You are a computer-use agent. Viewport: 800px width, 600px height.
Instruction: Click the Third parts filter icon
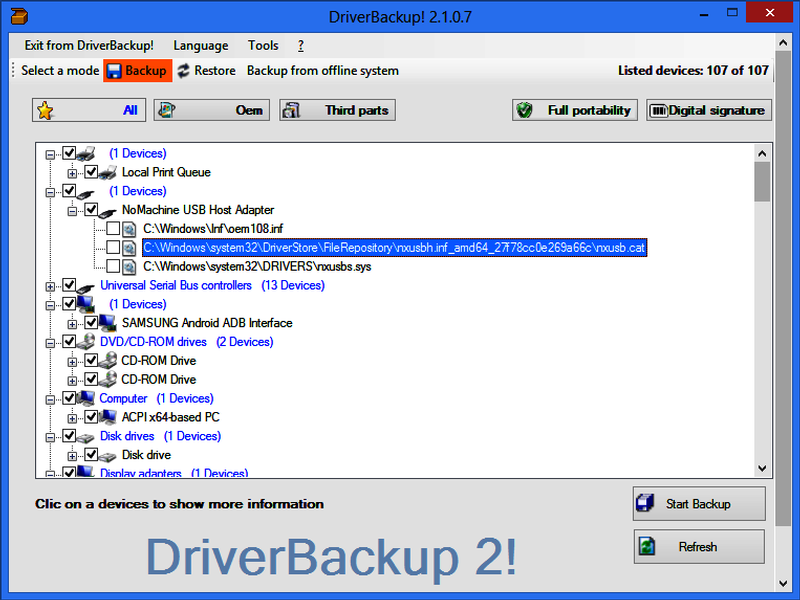(291, 110)
